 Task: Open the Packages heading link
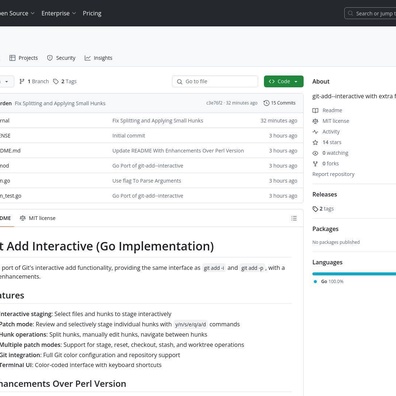pos(325,229)
